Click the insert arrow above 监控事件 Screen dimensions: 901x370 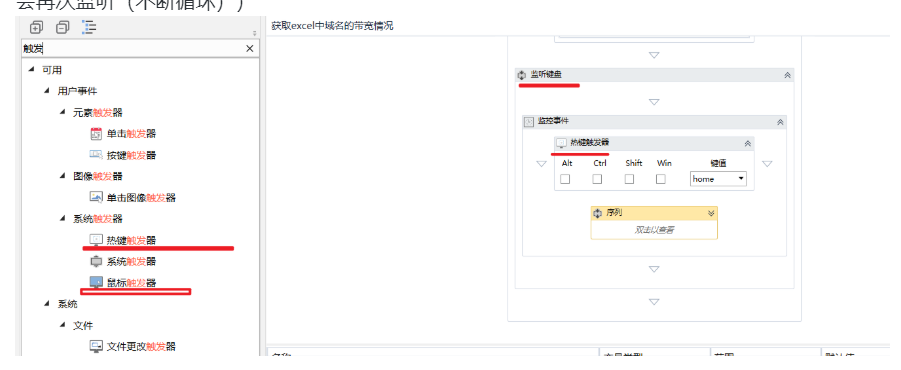[x=654, y=102]
